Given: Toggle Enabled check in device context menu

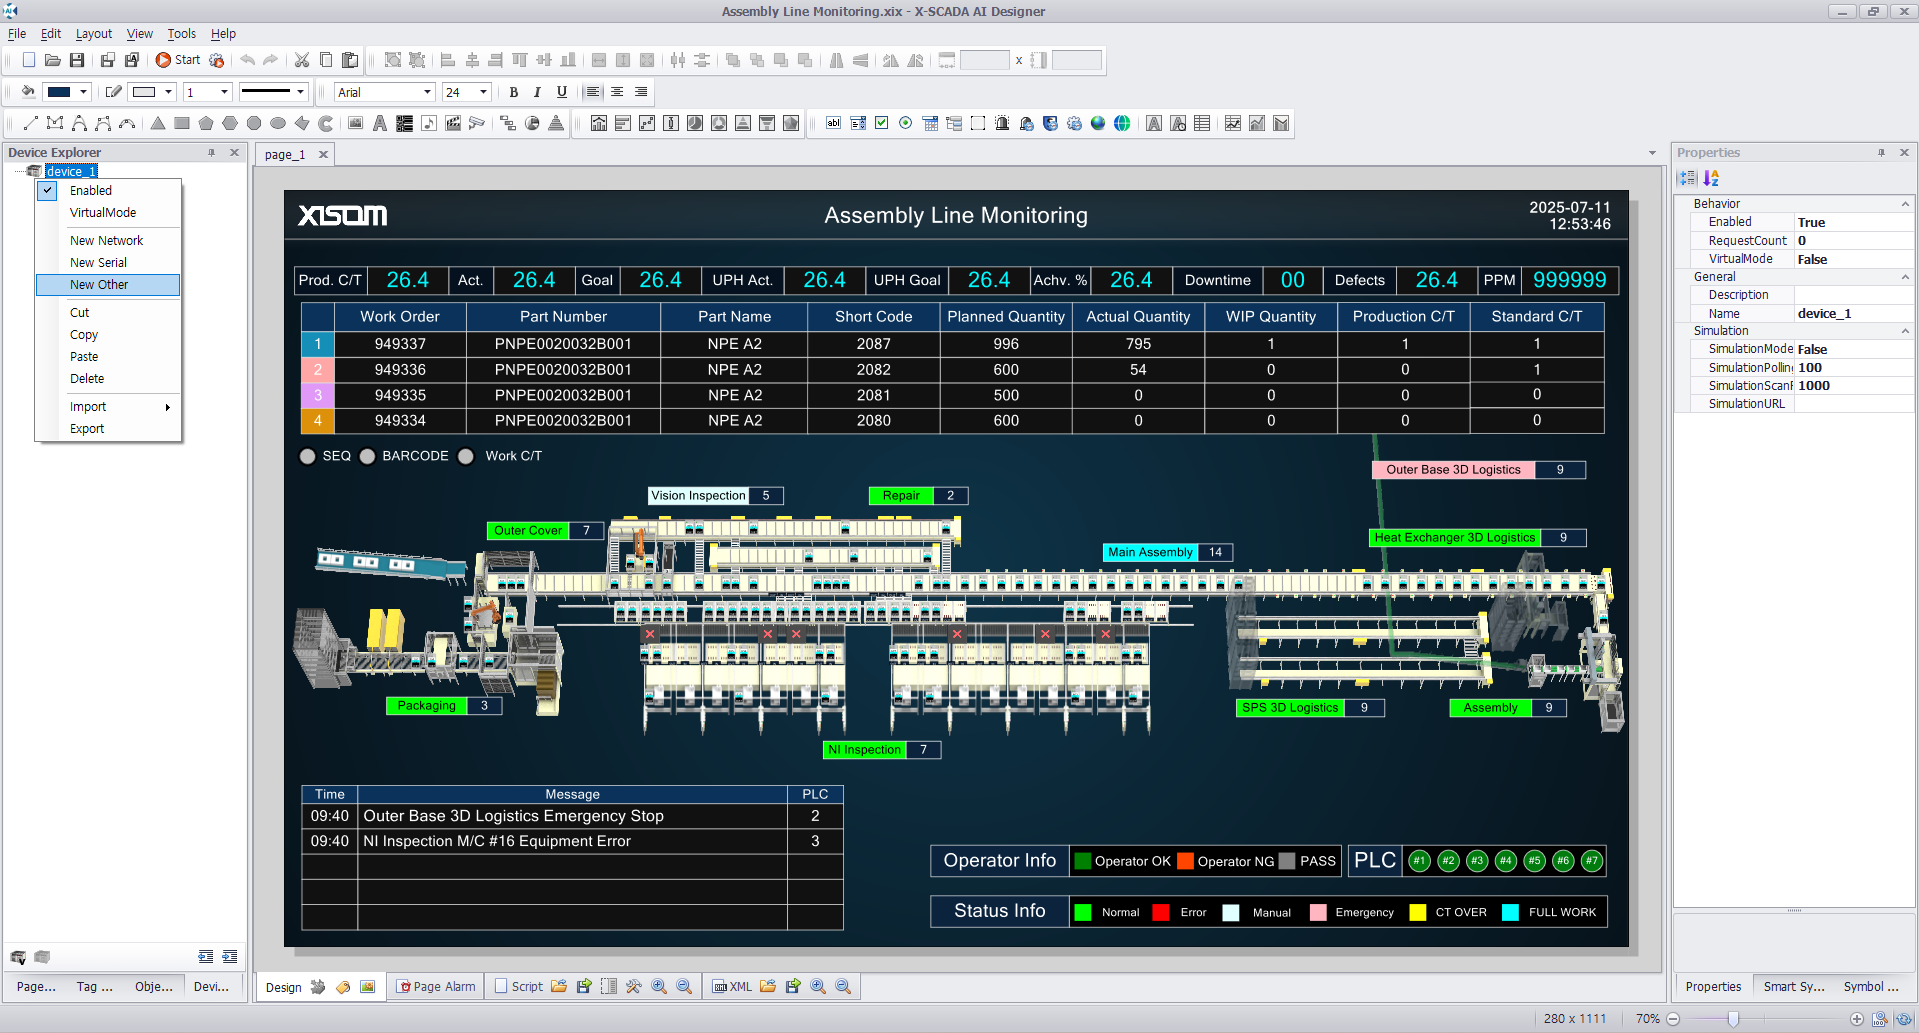Looking at the screenshot, I should (x=108, y=191).
